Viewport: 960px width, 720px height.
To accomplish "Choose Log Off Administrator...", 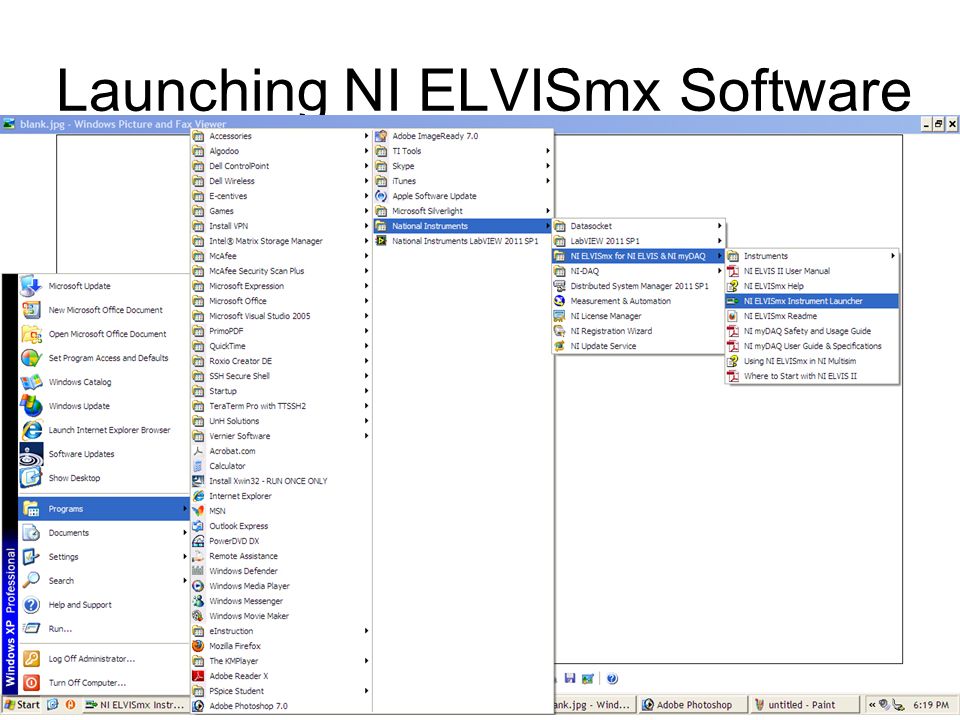I will click(x=103, y=659).
